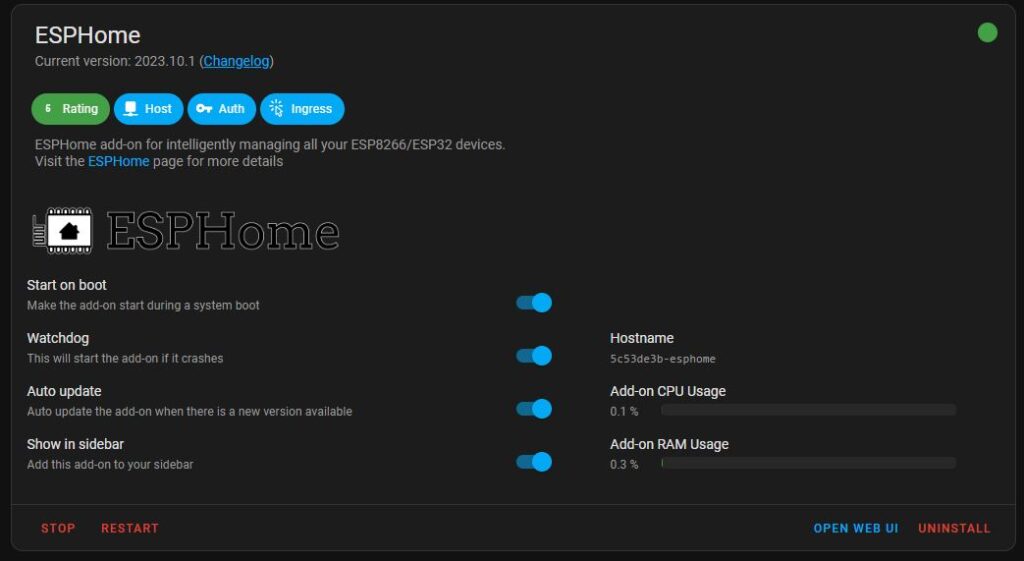The image size is (1024, 561).
Task: Click the Auth key chip
Action: tap(221, 109)
